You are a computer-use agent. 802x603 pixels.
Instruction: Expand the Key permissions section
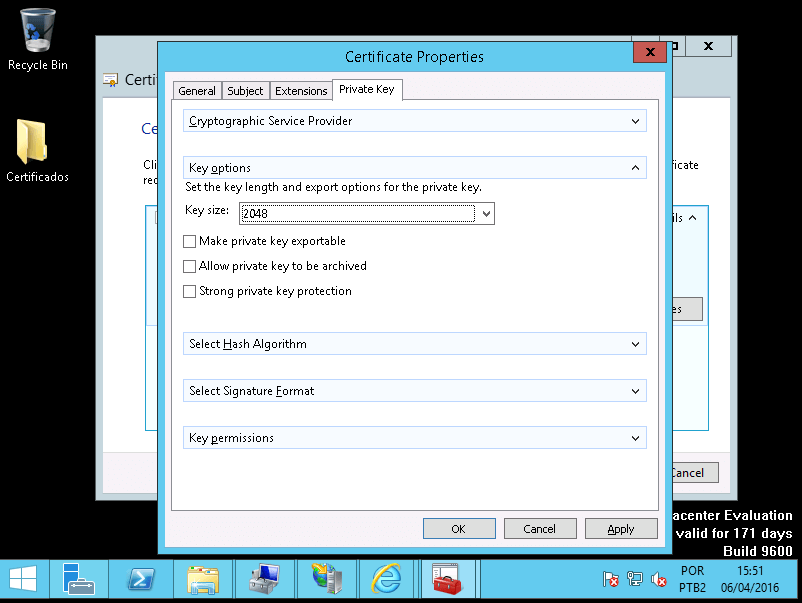click(x=414, y=438)
